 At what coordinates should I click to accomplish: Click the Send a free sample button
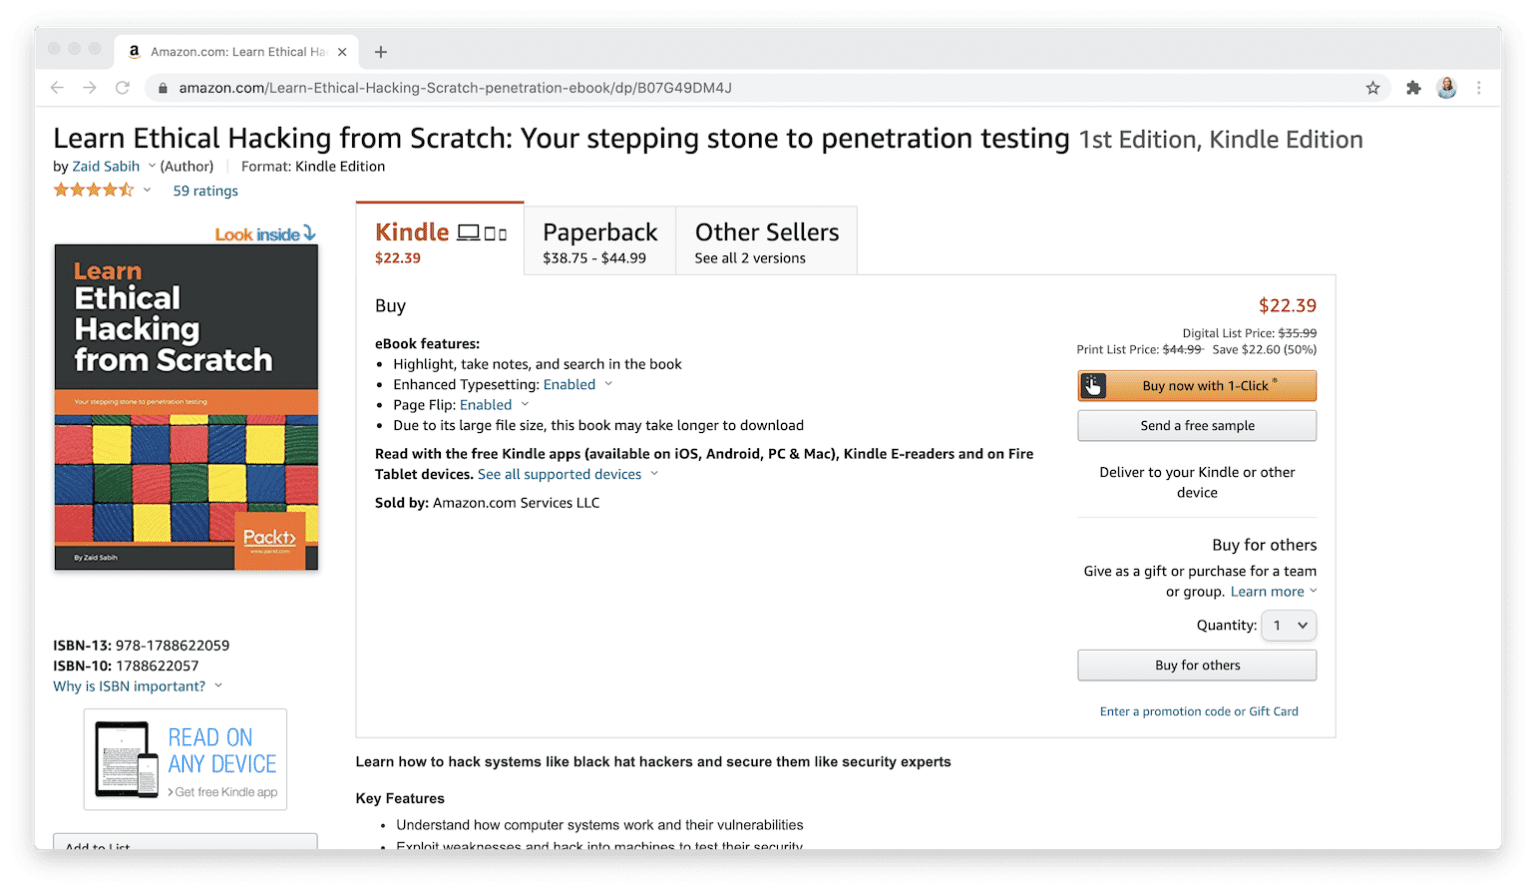click(x=1197, y=426)
